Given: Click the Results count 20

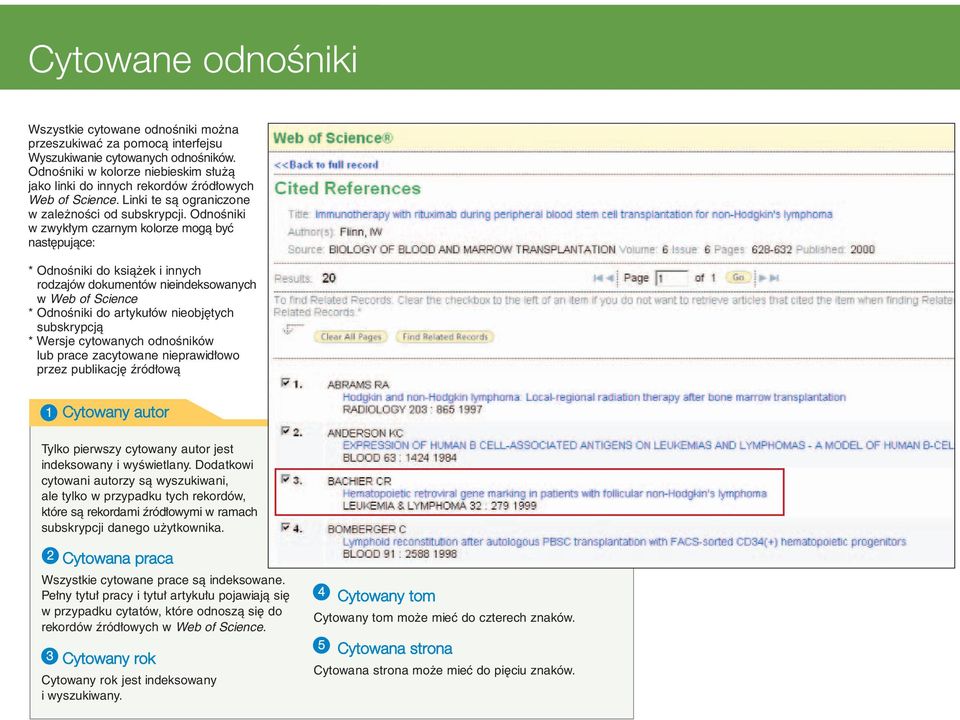Looking at the screenshot, I should [x=329, y=278].
